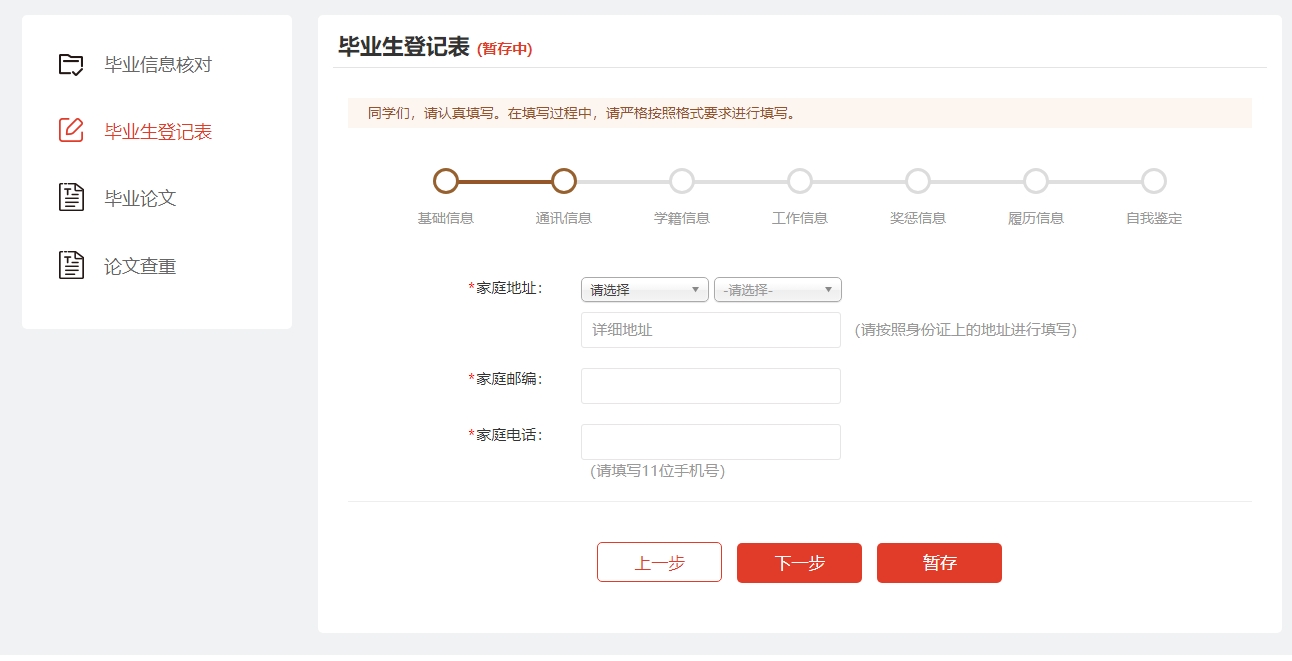1292x661 pixels.
Task: Select the 工作信息 step circle
Action: [x=800, y=181]
